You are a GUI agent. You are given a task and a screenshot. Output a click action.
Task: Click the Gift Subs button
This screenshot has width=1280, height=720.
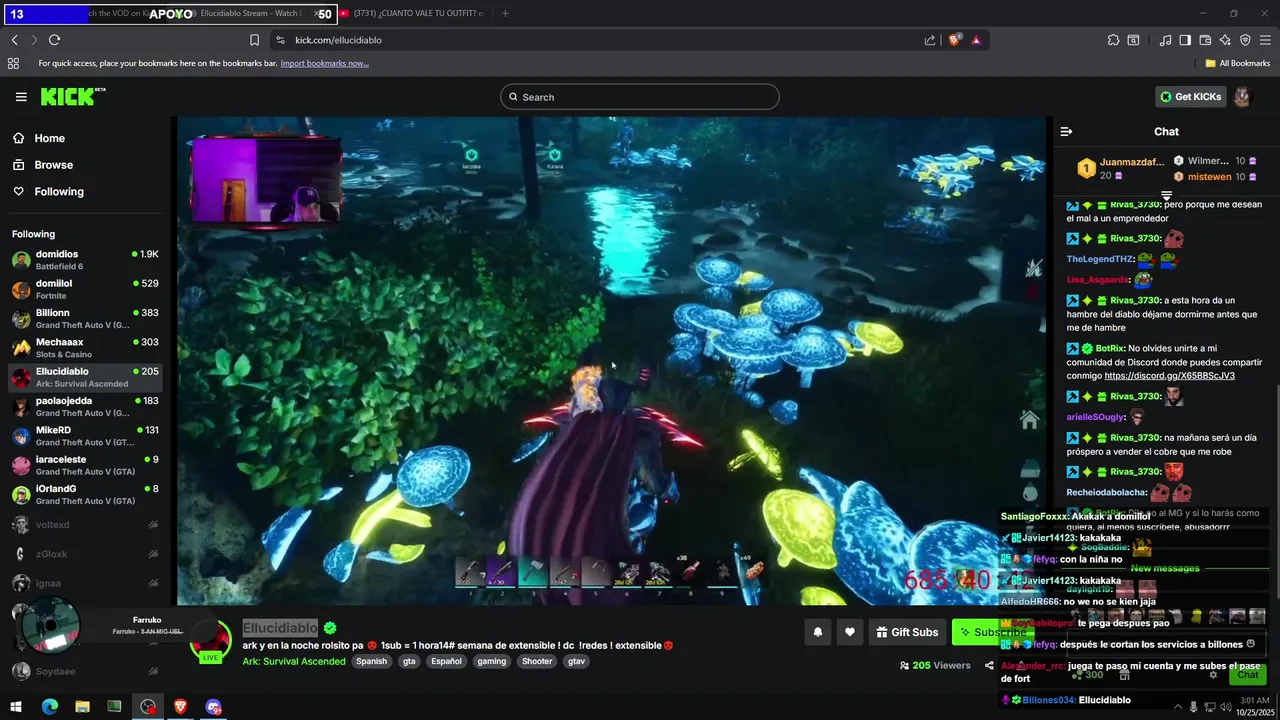click(907, 632)
